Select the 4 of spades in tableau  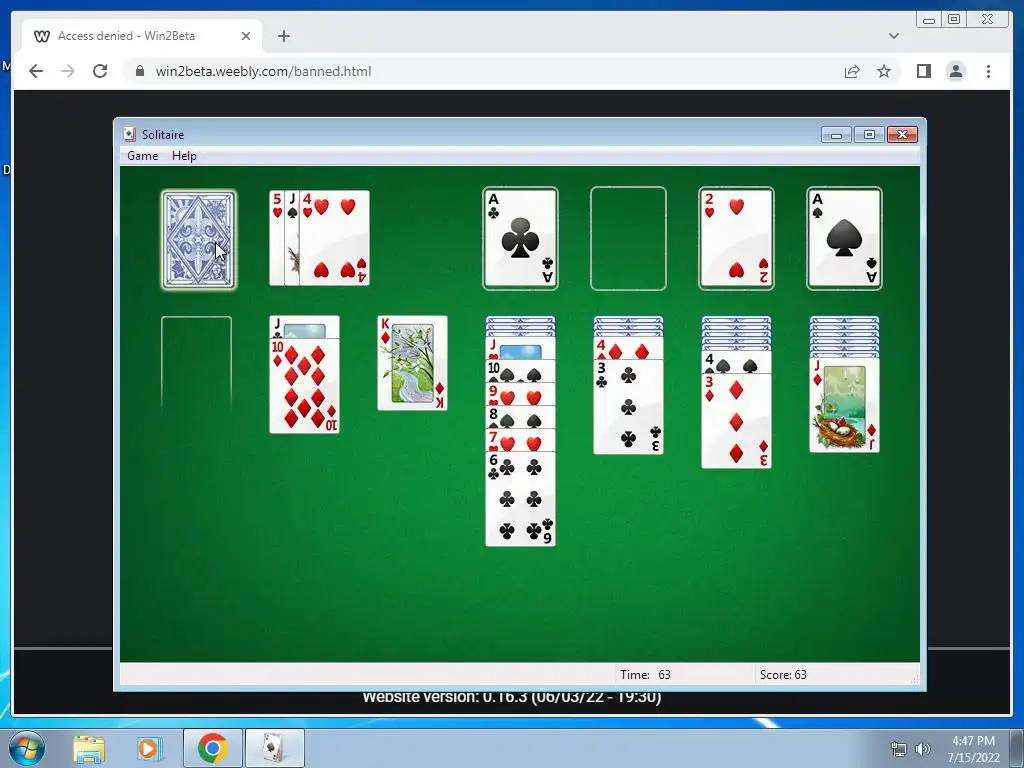pyautogui.click(x=736, y=363)
